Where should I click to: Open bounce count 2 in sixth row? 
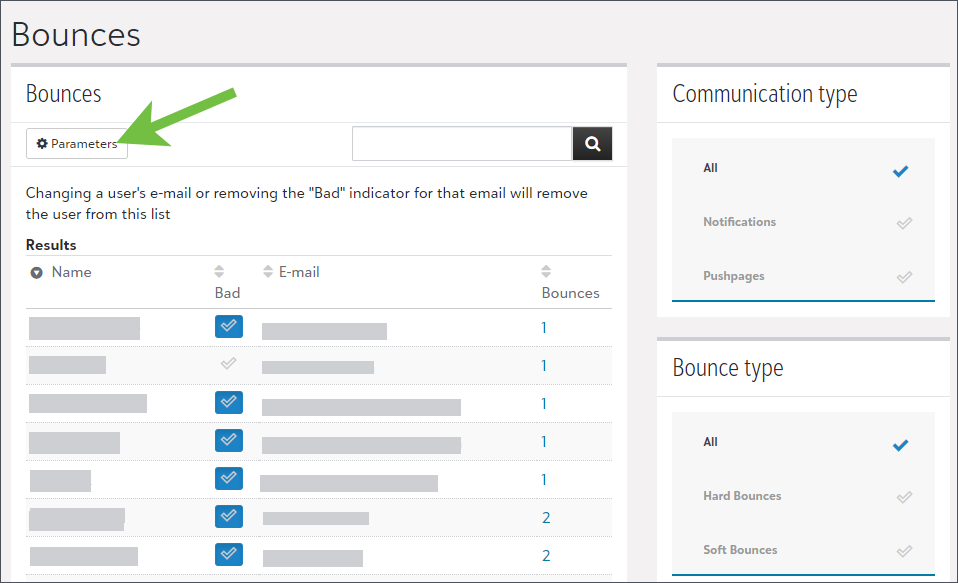546,518
